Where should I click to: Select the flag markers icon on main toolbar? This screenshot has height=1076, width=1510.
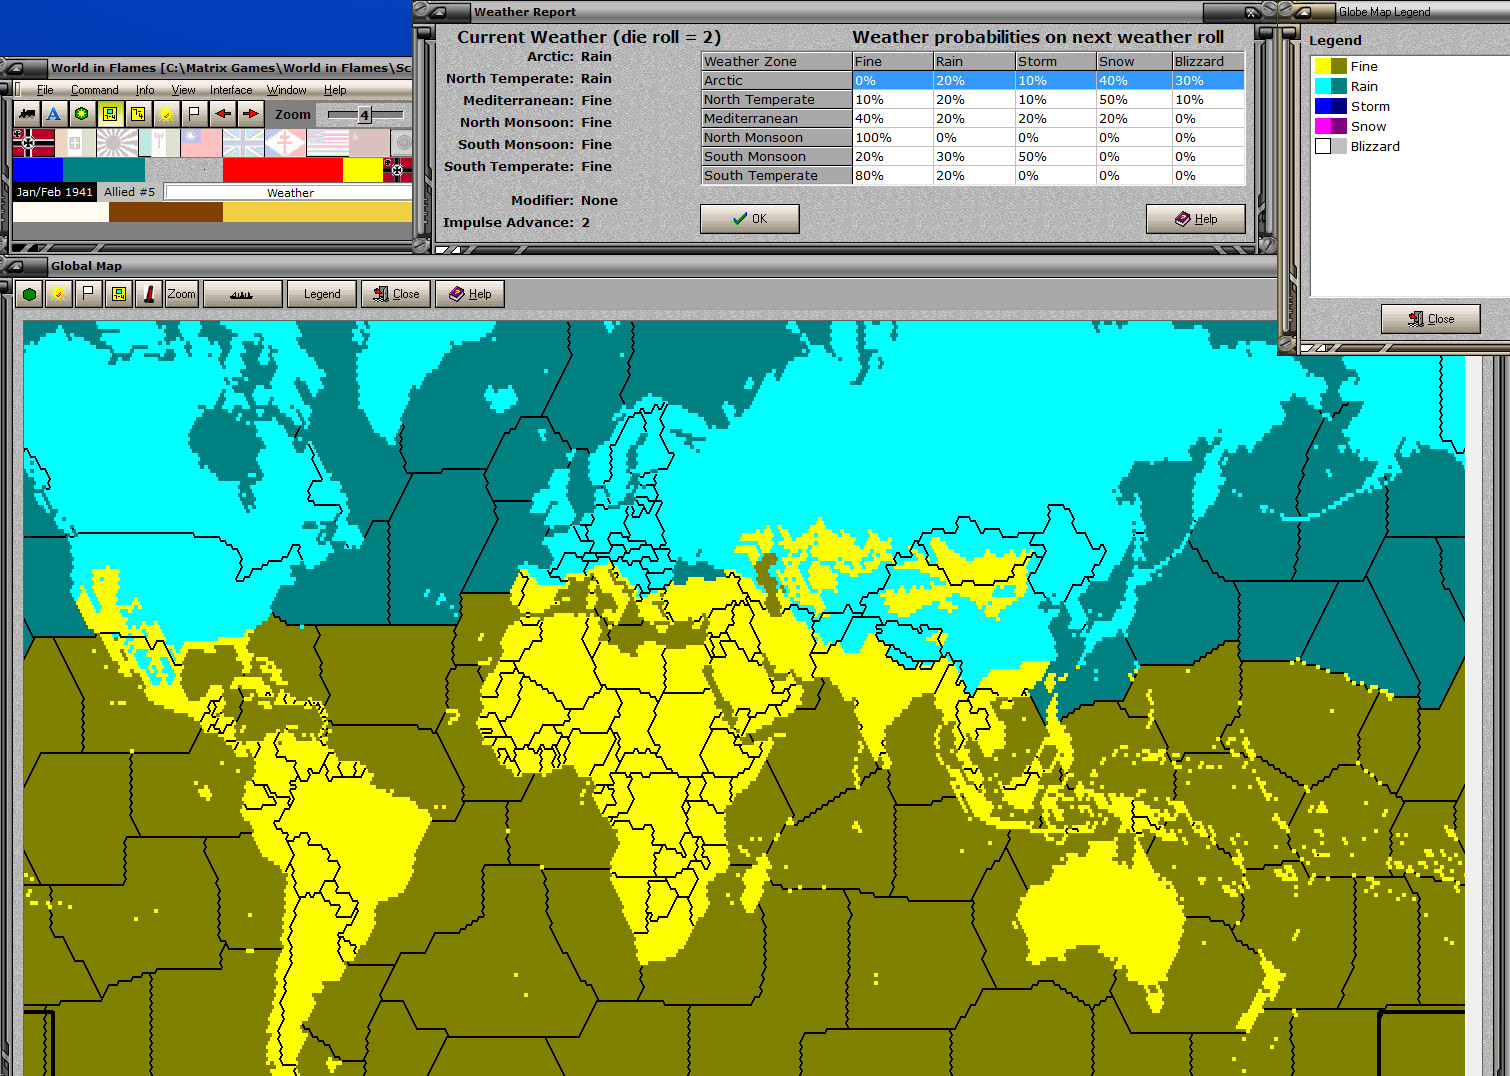click(193, 113)
